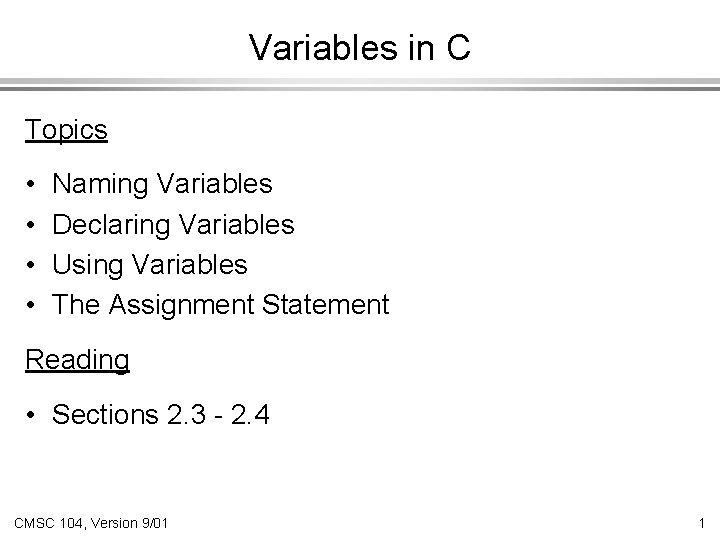The width and height of the screenshot is (720, 540).
Task: Click the "Naming Variables" bullet text
Action: pyautogui.click(x=162, y=184)
